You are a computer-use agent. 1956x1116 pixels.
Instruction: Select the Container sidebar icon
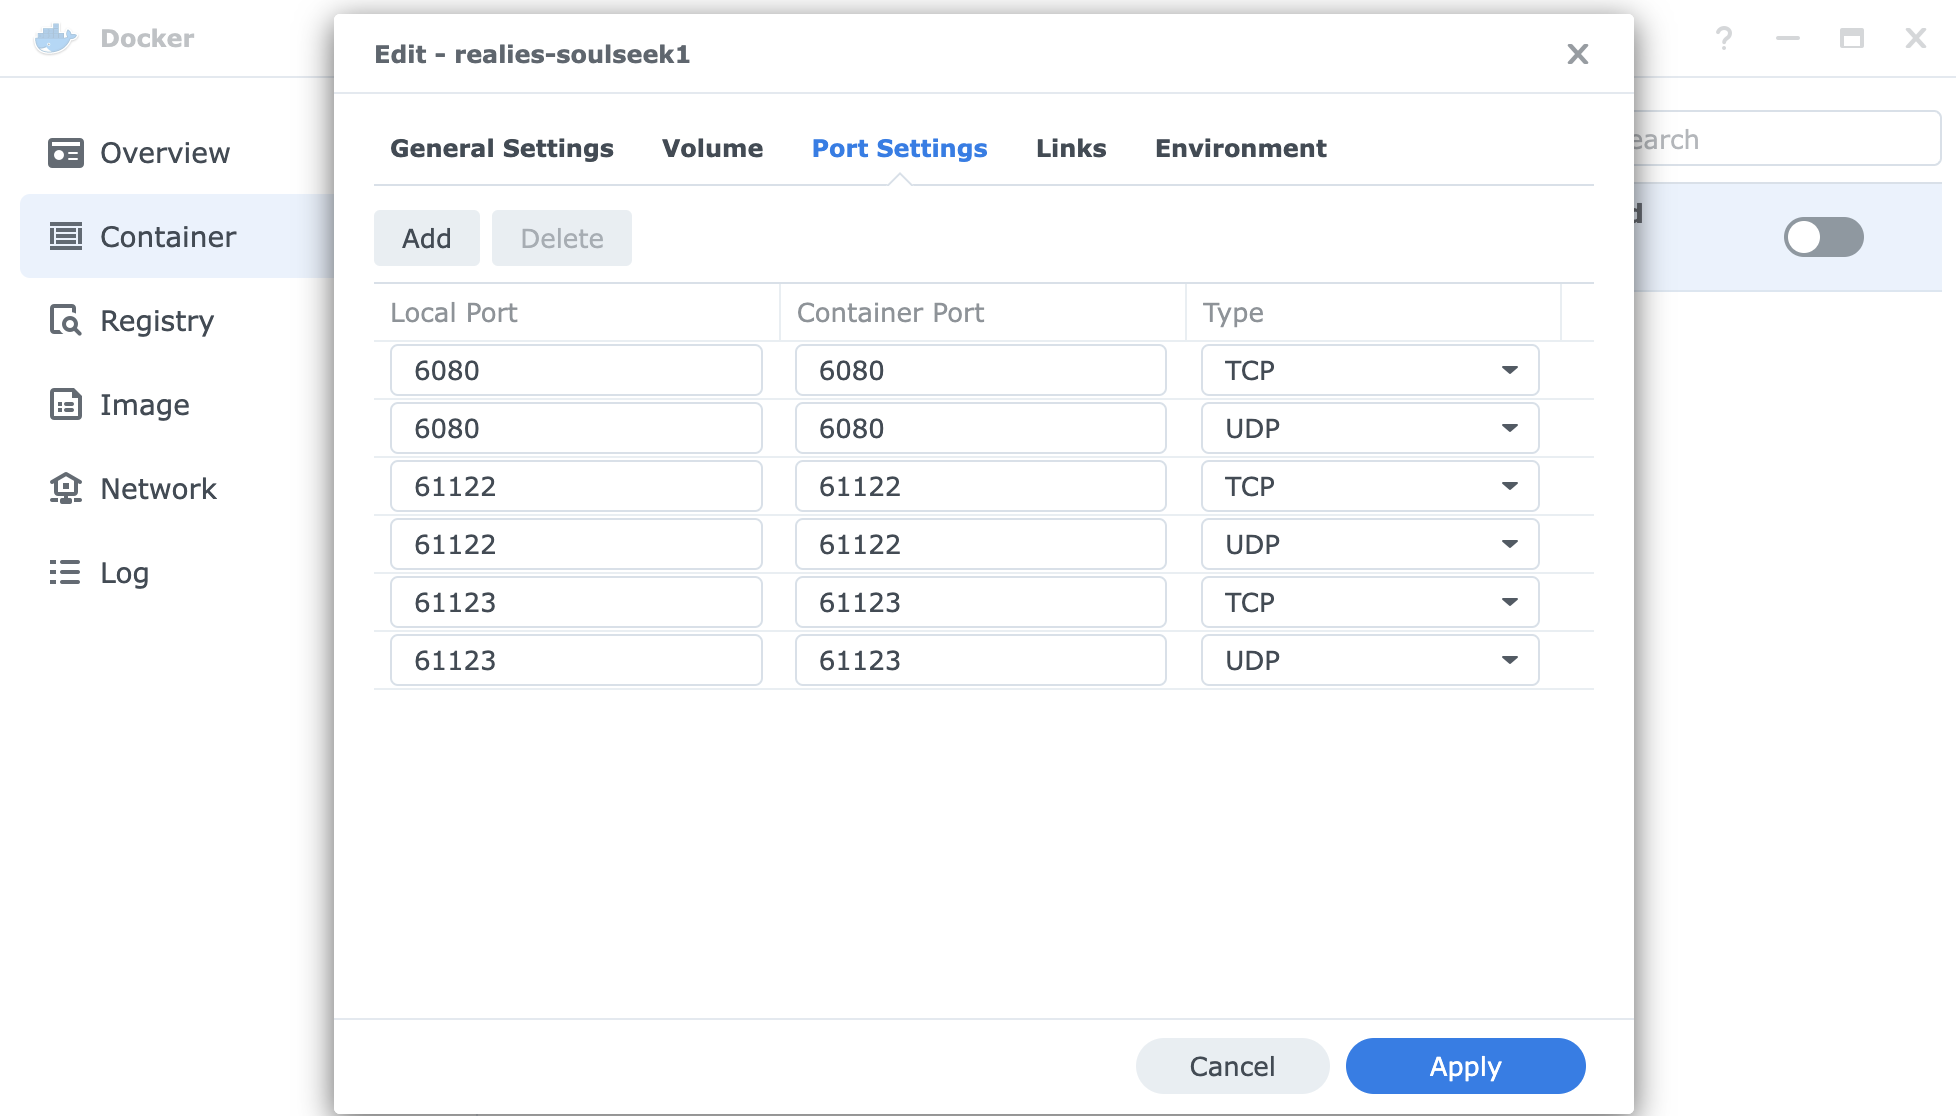(66, 237)
